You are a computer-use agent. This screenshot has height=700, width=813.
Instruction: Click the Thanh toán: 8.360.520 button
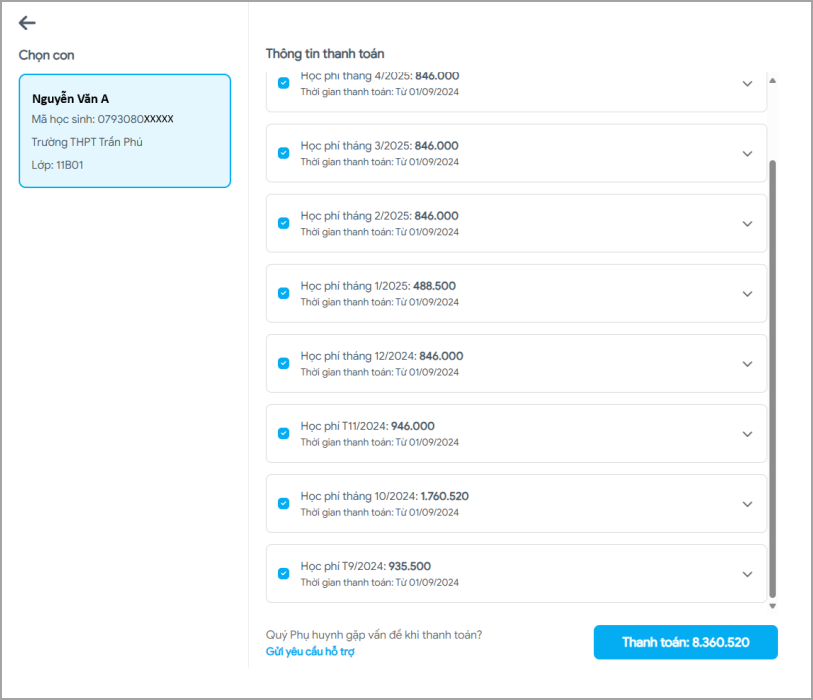685,642
